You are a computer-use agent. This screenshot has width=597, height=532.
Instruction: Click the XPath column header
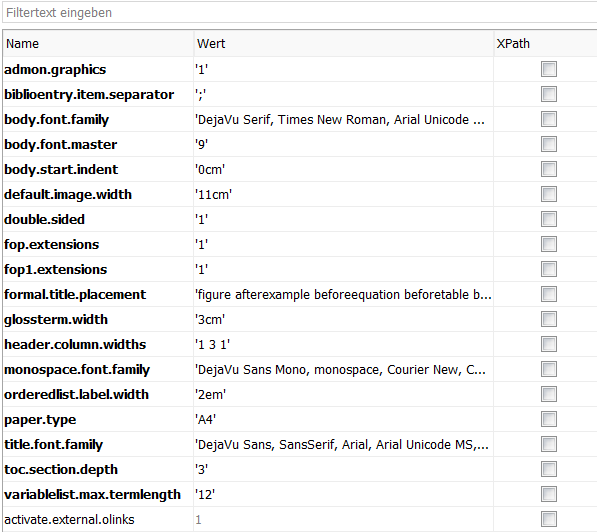point(545,43)
